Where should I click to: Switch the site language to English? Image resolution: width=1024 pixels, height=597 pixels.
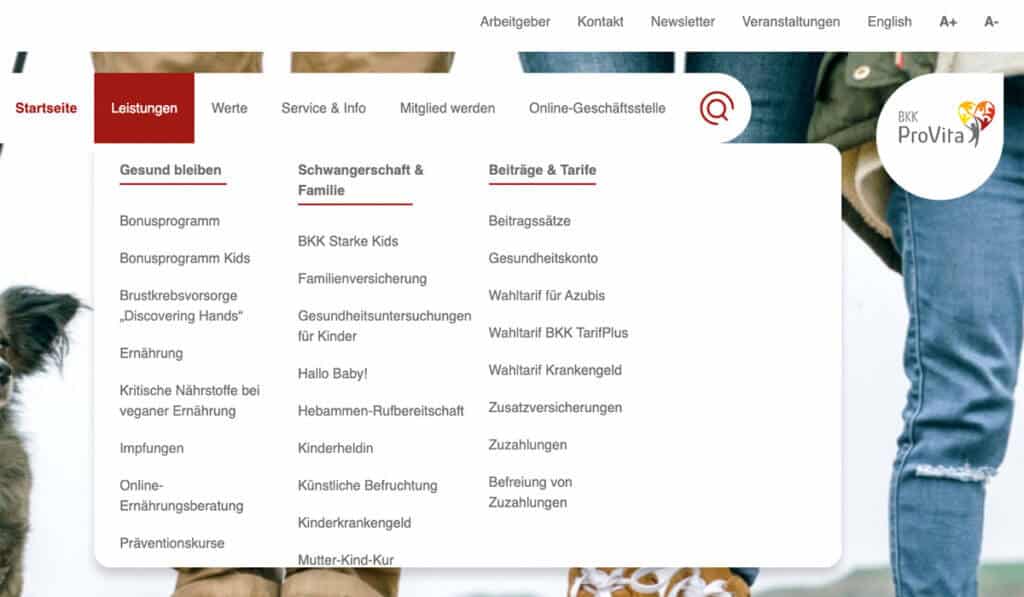click(x=889, y=21)
